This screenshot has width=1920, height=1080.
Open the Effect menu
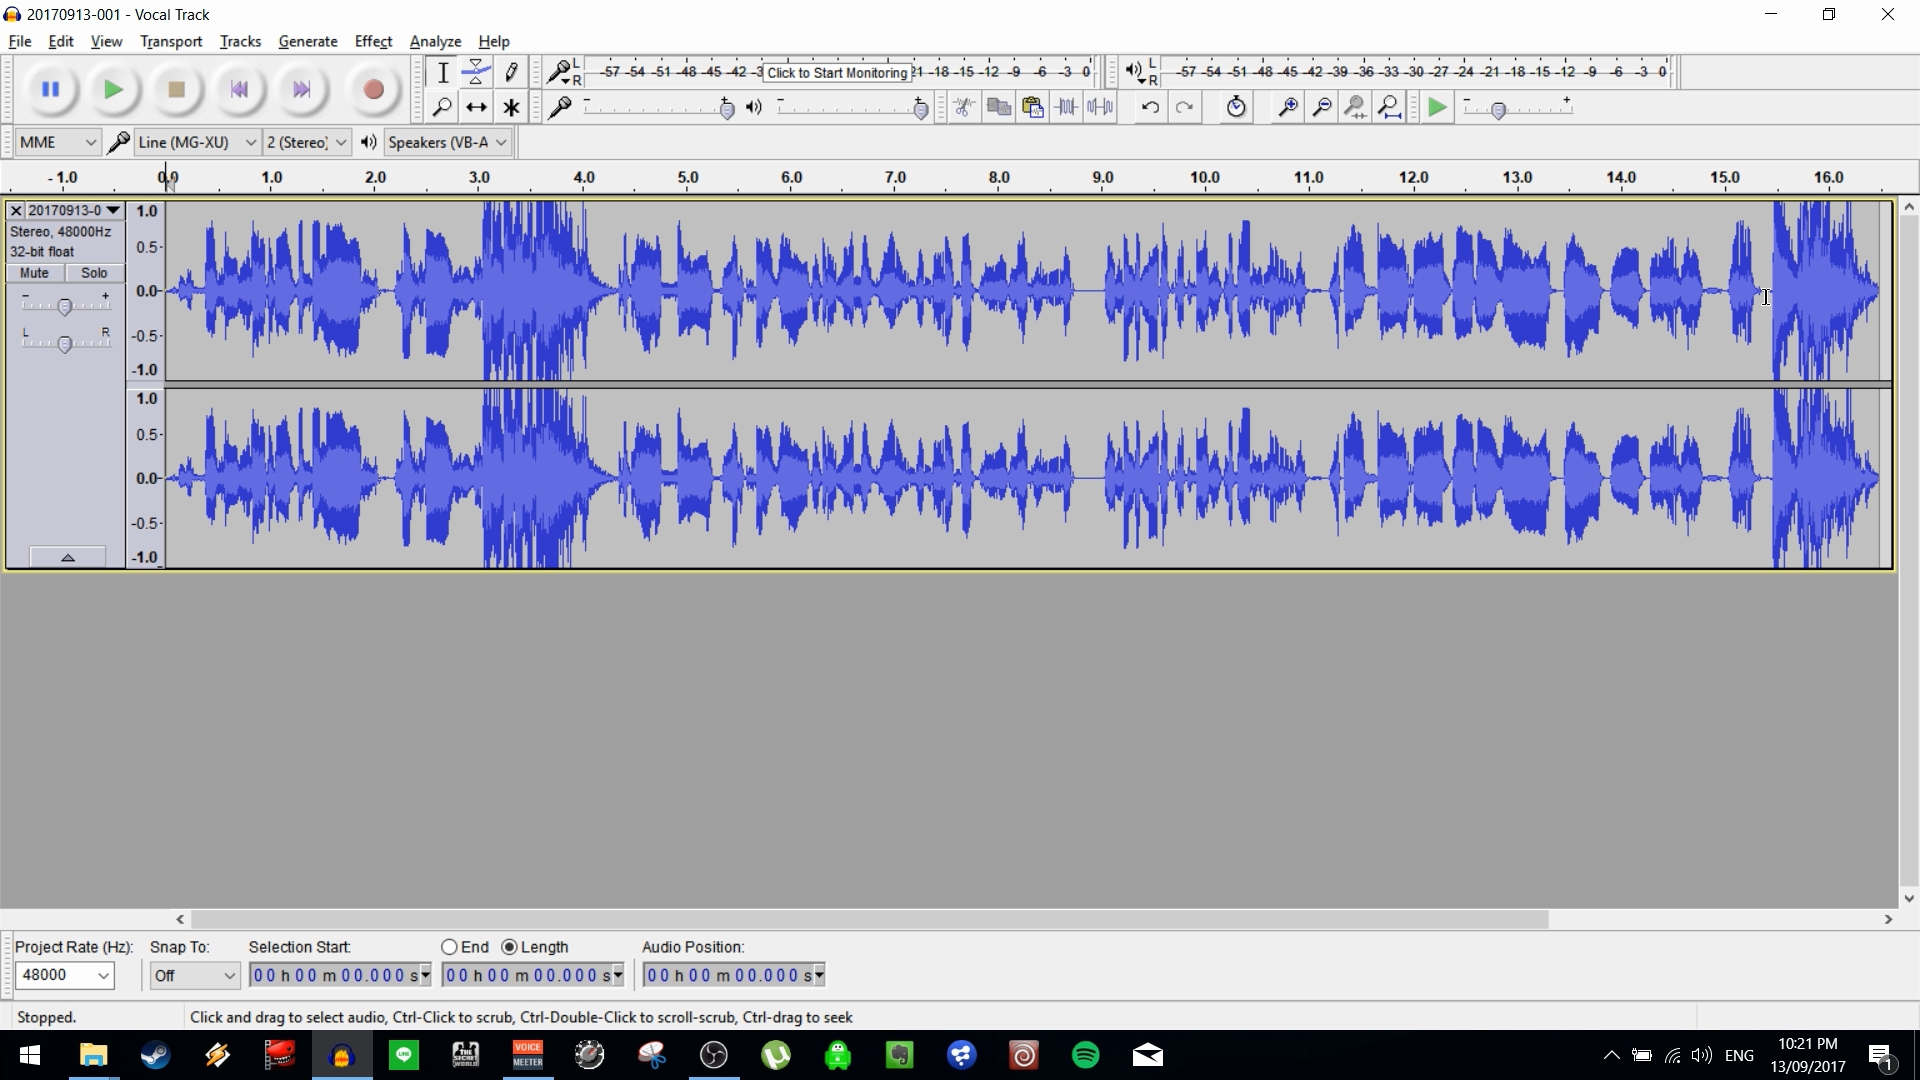tap(373, 41)
